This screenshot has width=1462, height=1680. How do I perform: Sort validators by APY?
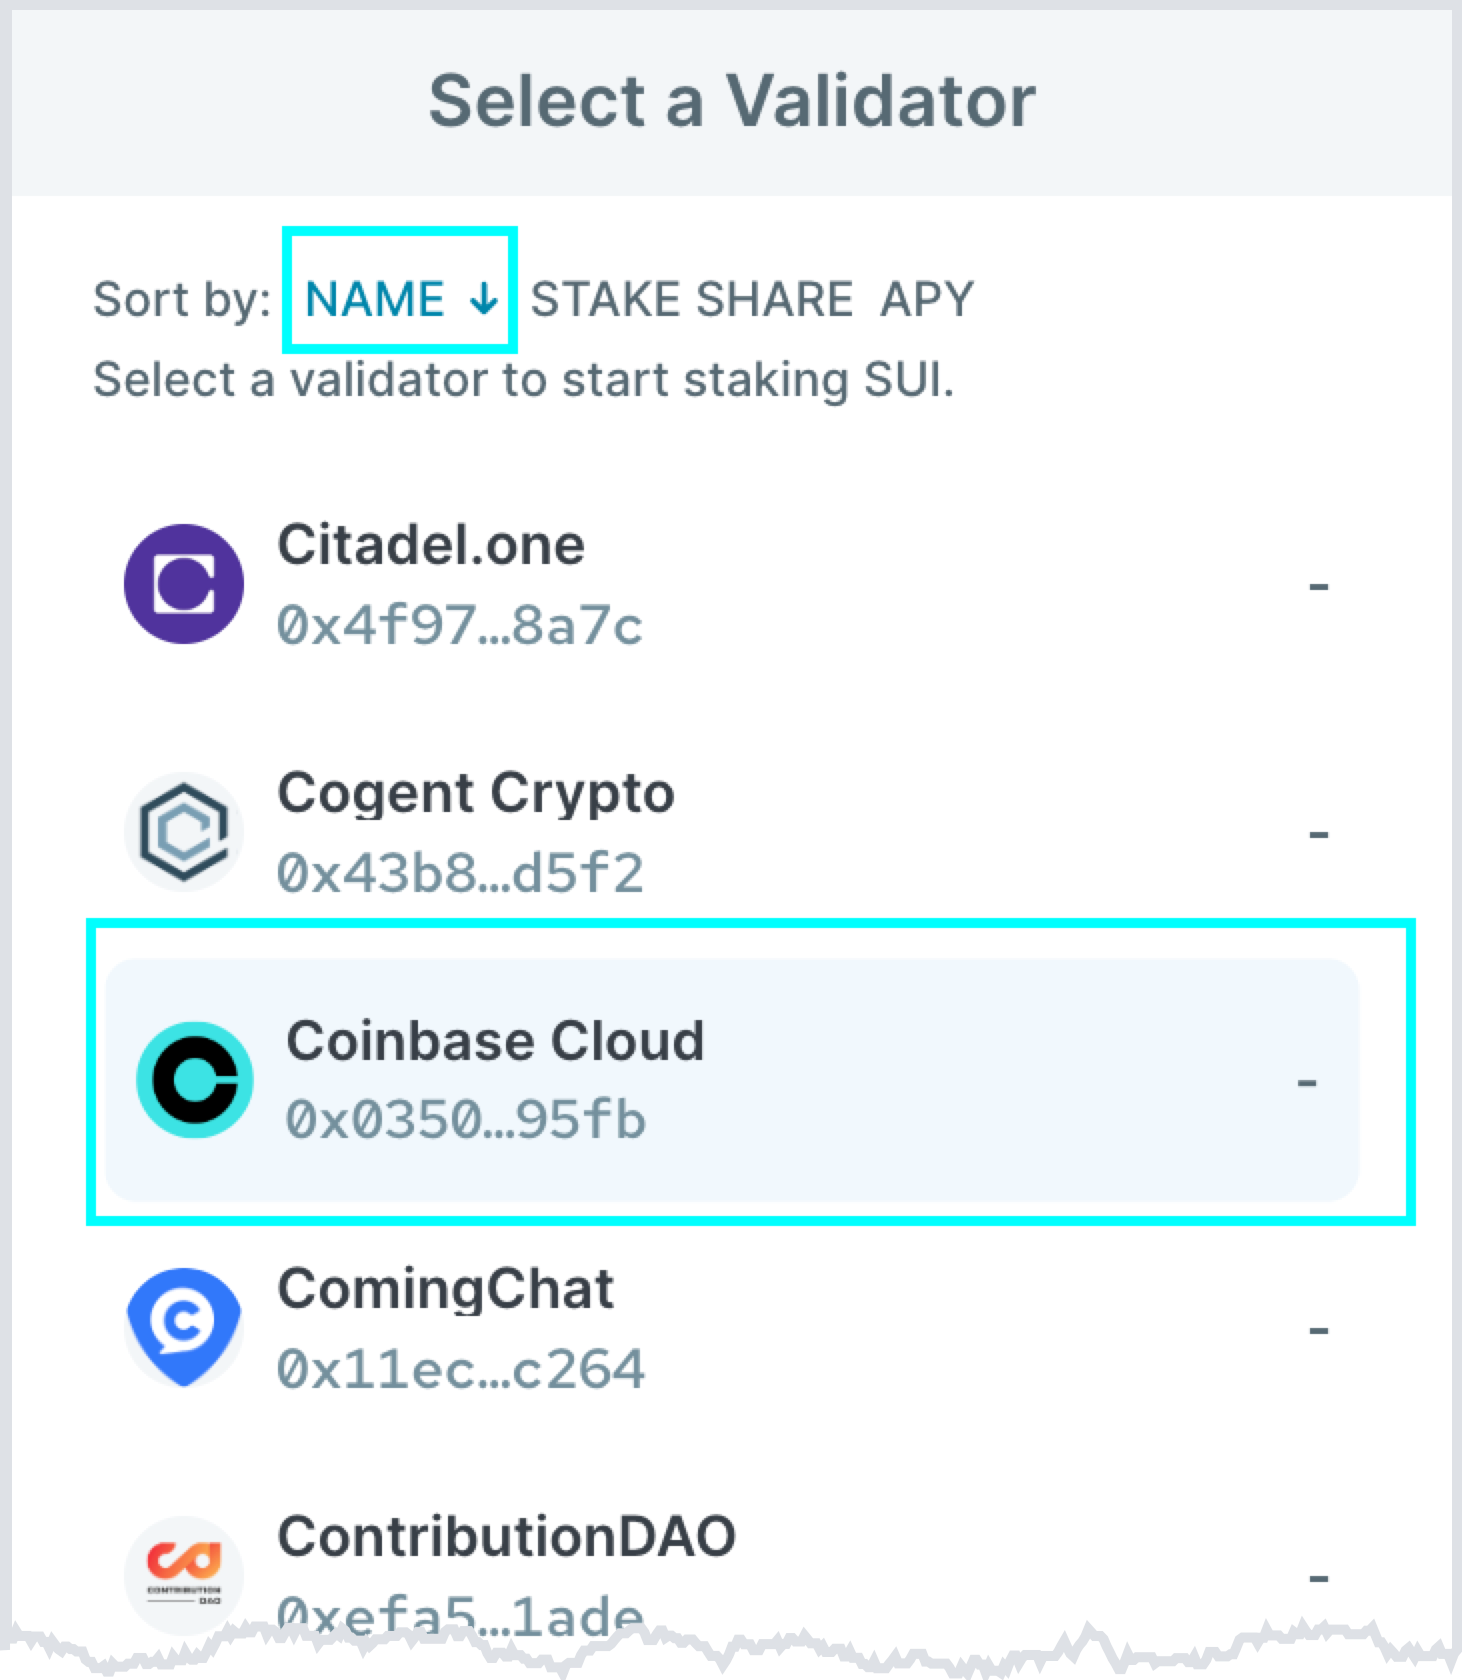point(926,299)
